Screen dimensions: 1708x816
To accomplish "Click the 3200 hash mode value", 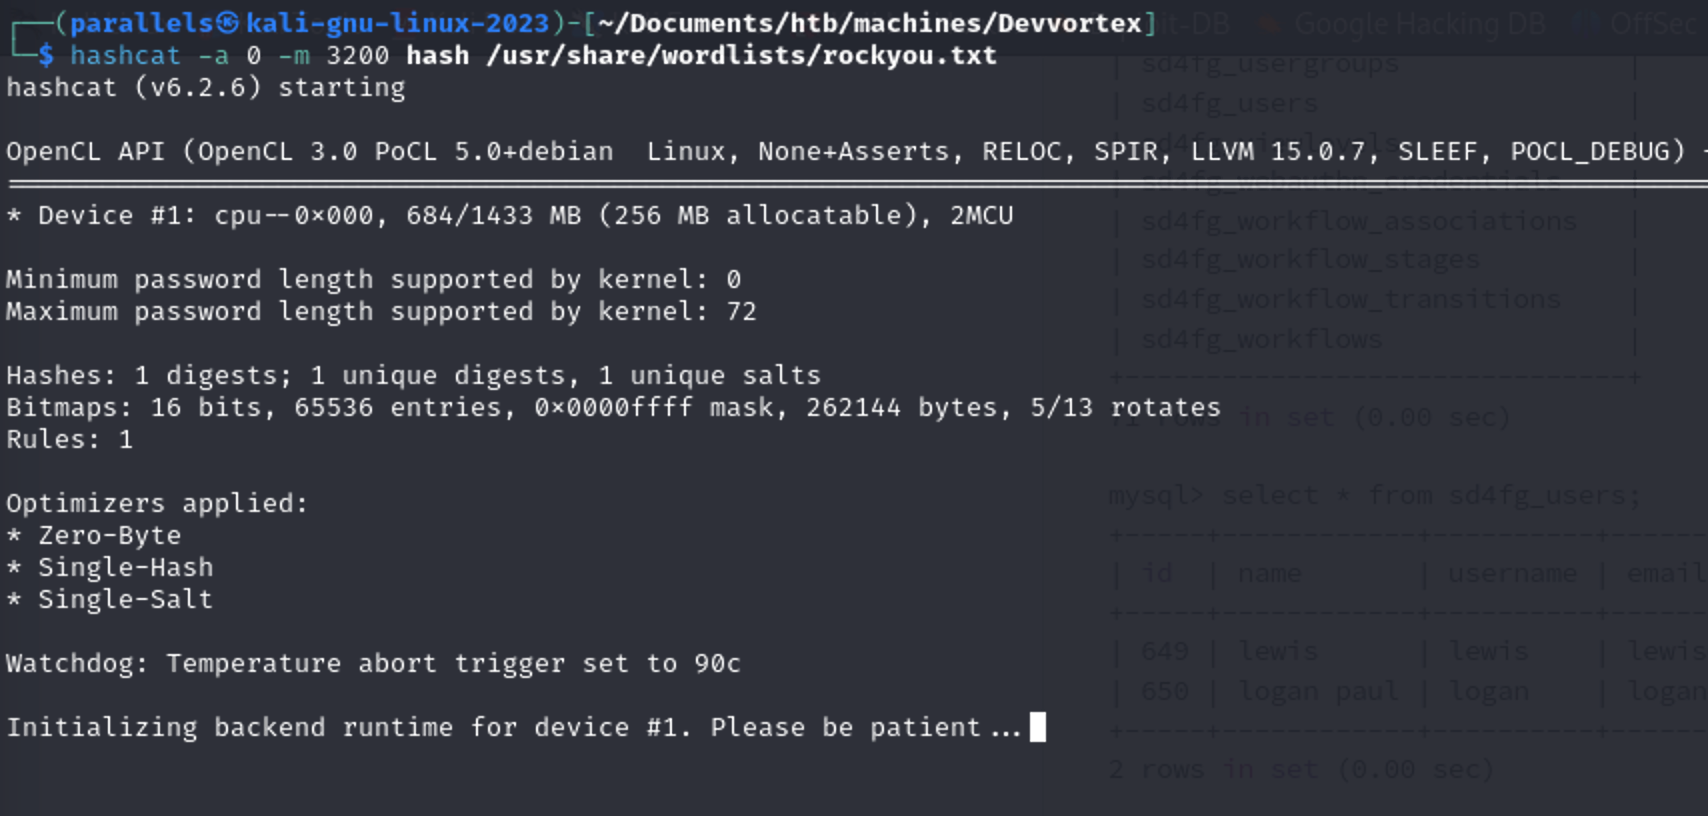I will point(357,55).
